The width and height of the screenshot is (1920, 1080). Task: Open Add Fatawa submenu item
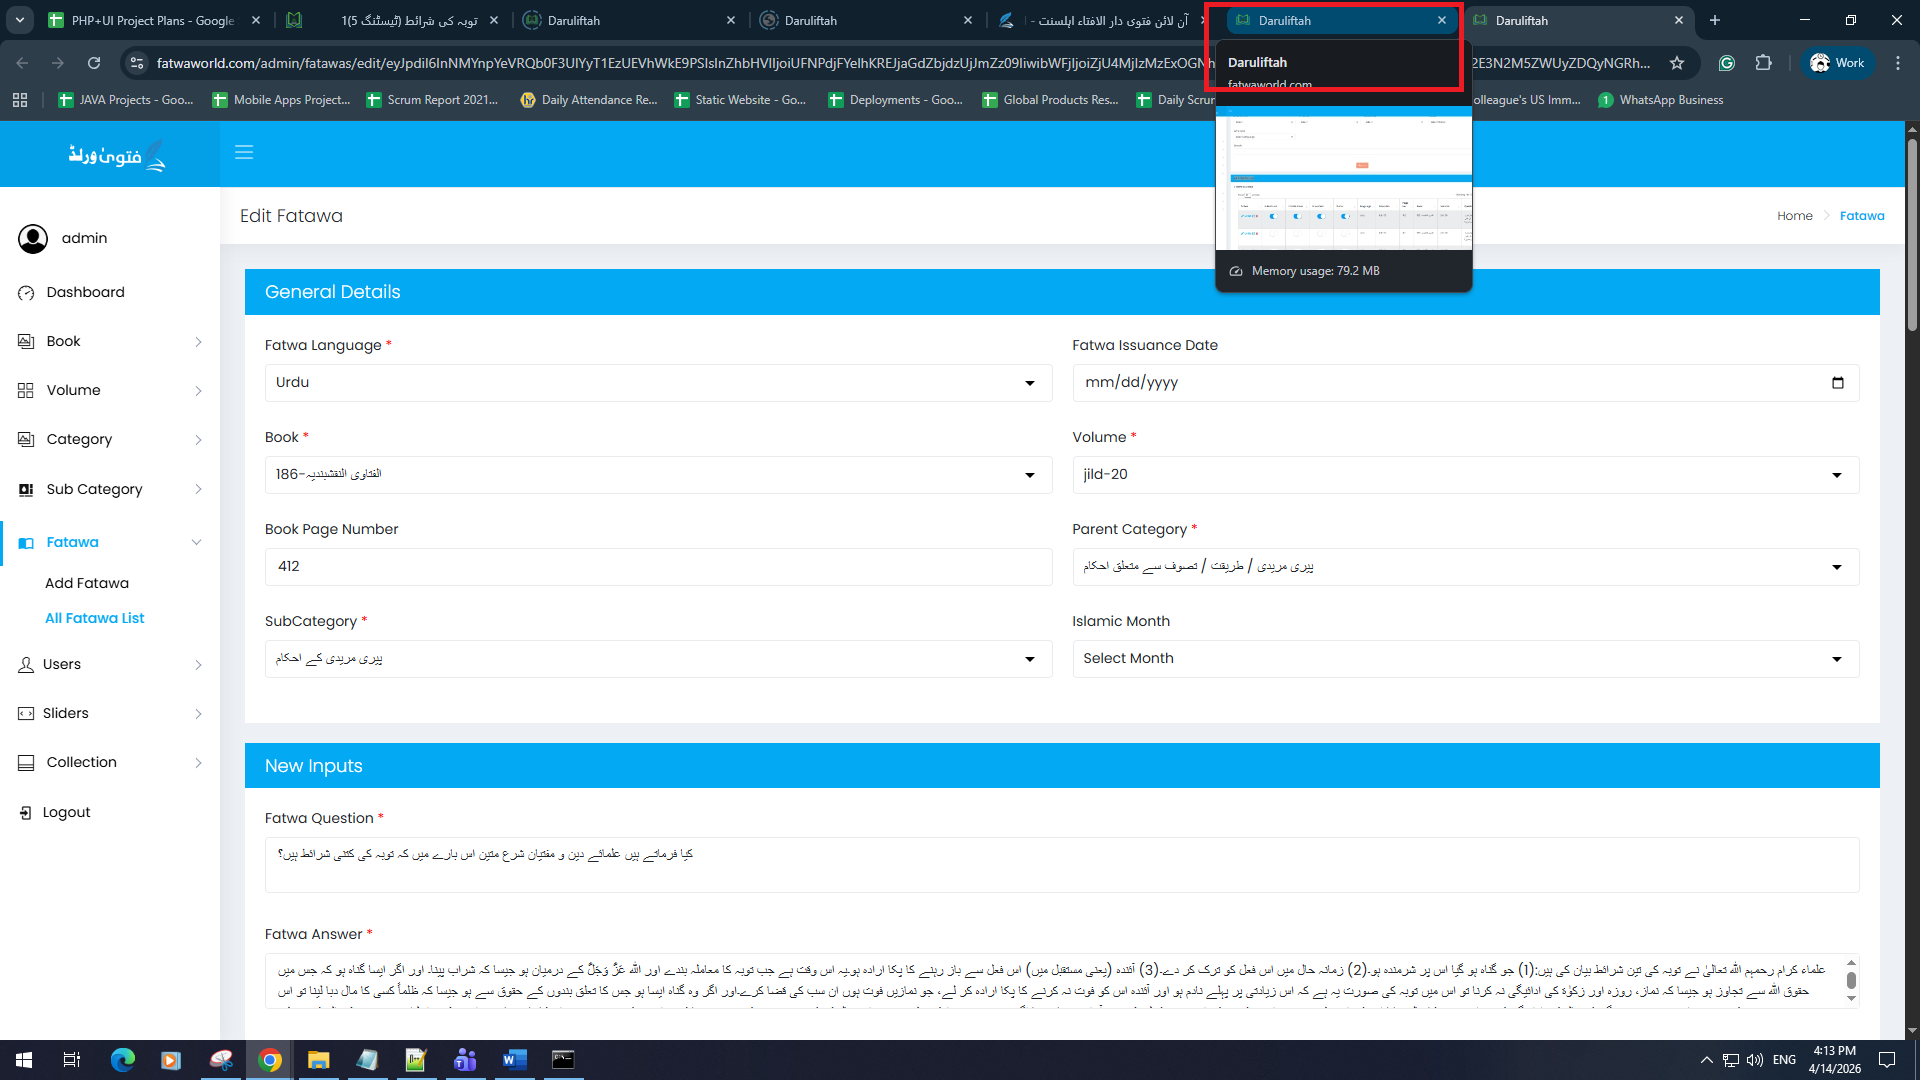(x=87, y=584)
